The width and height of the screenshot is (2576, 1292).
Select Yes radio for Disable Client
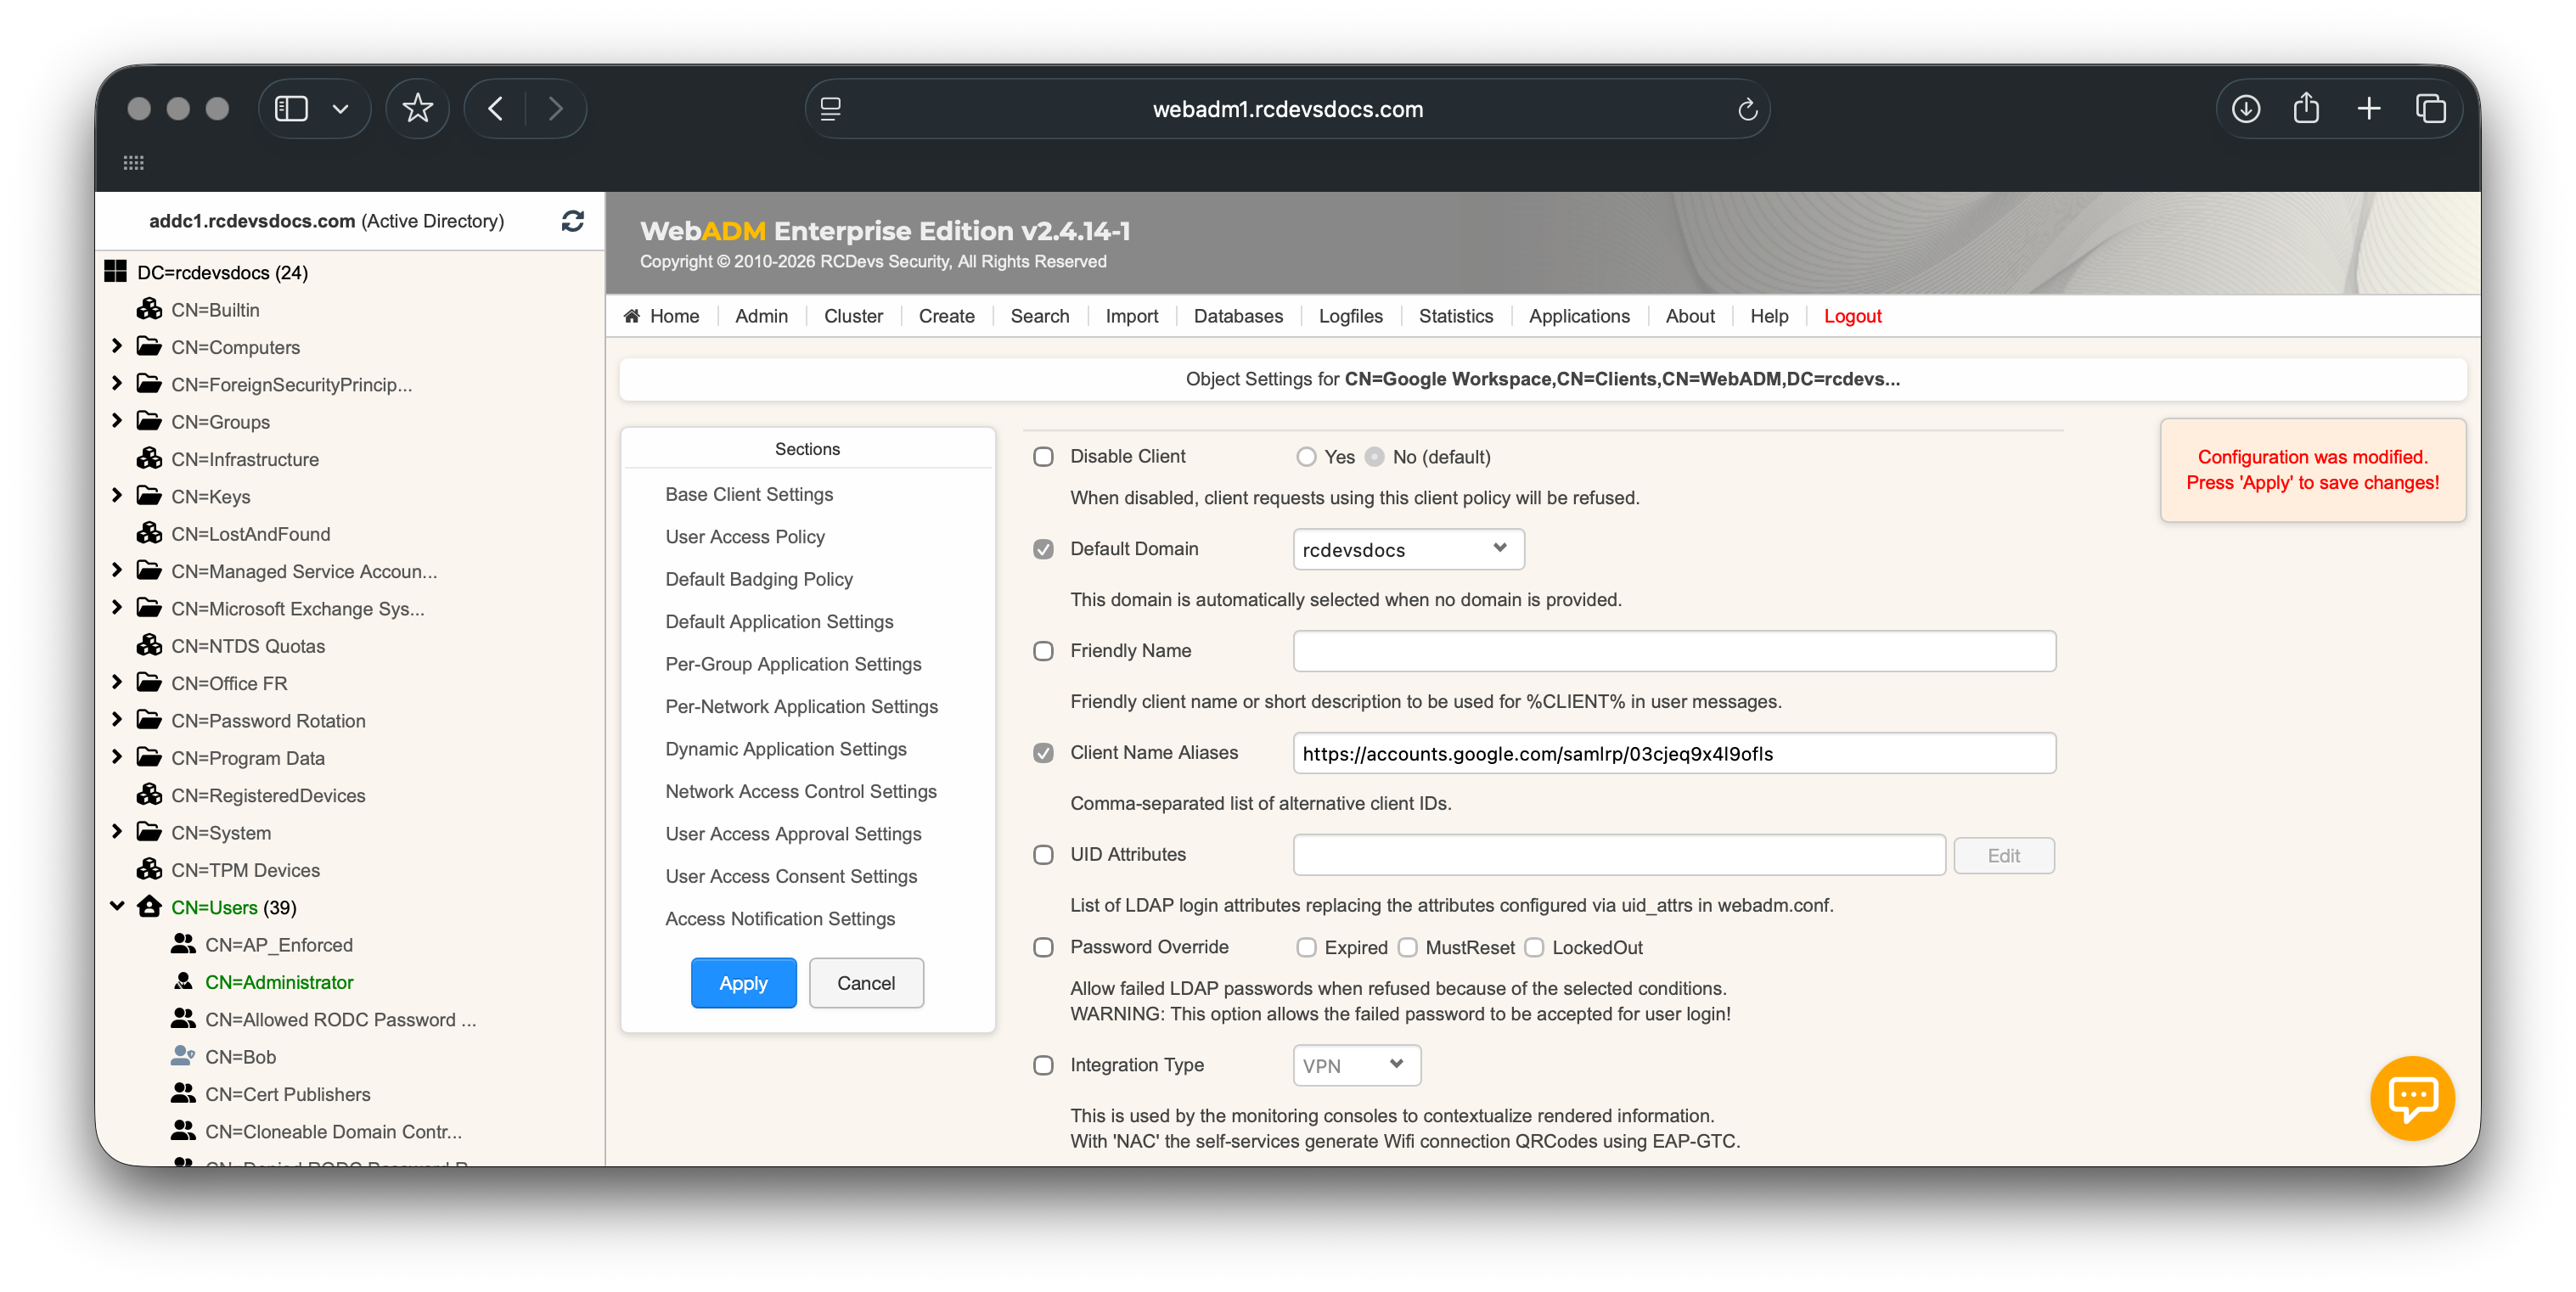pos(1306,457)
